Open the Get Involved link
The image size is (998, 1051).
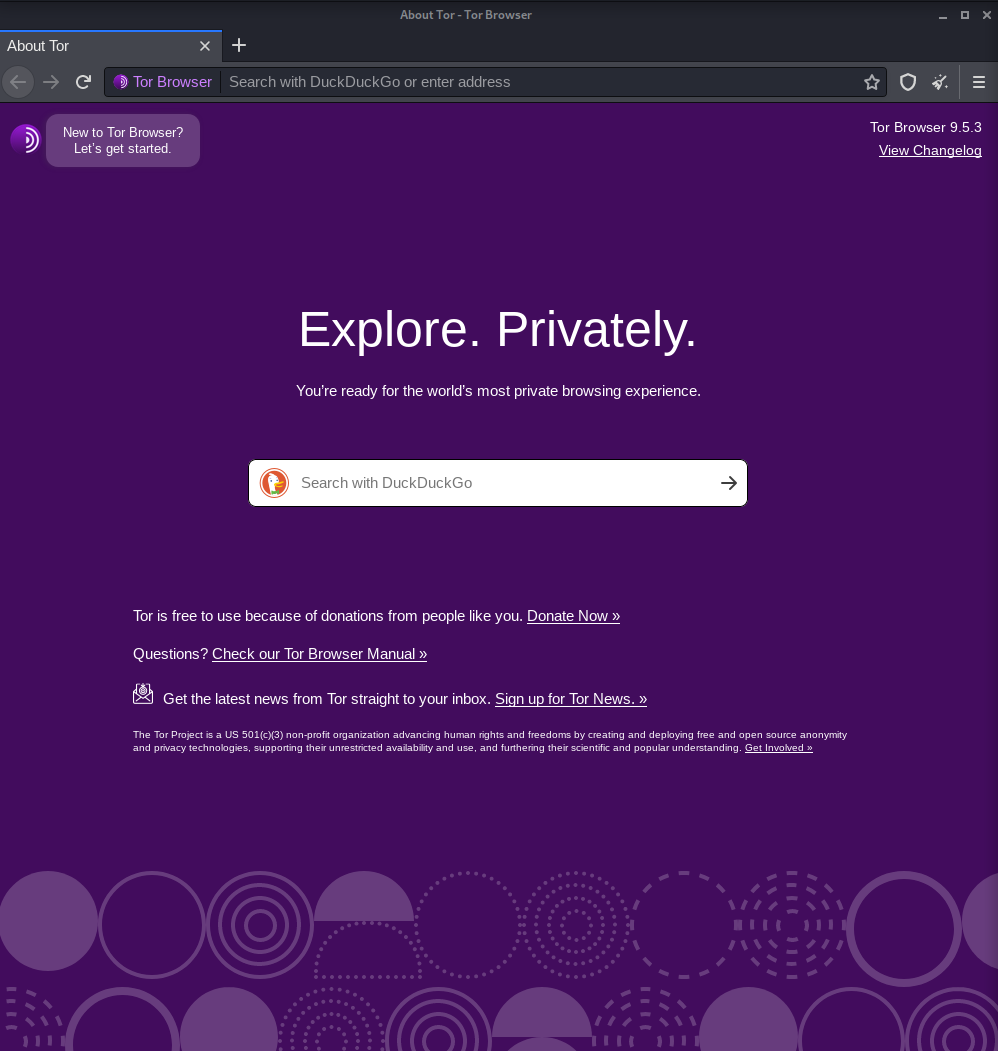point(778,748)
